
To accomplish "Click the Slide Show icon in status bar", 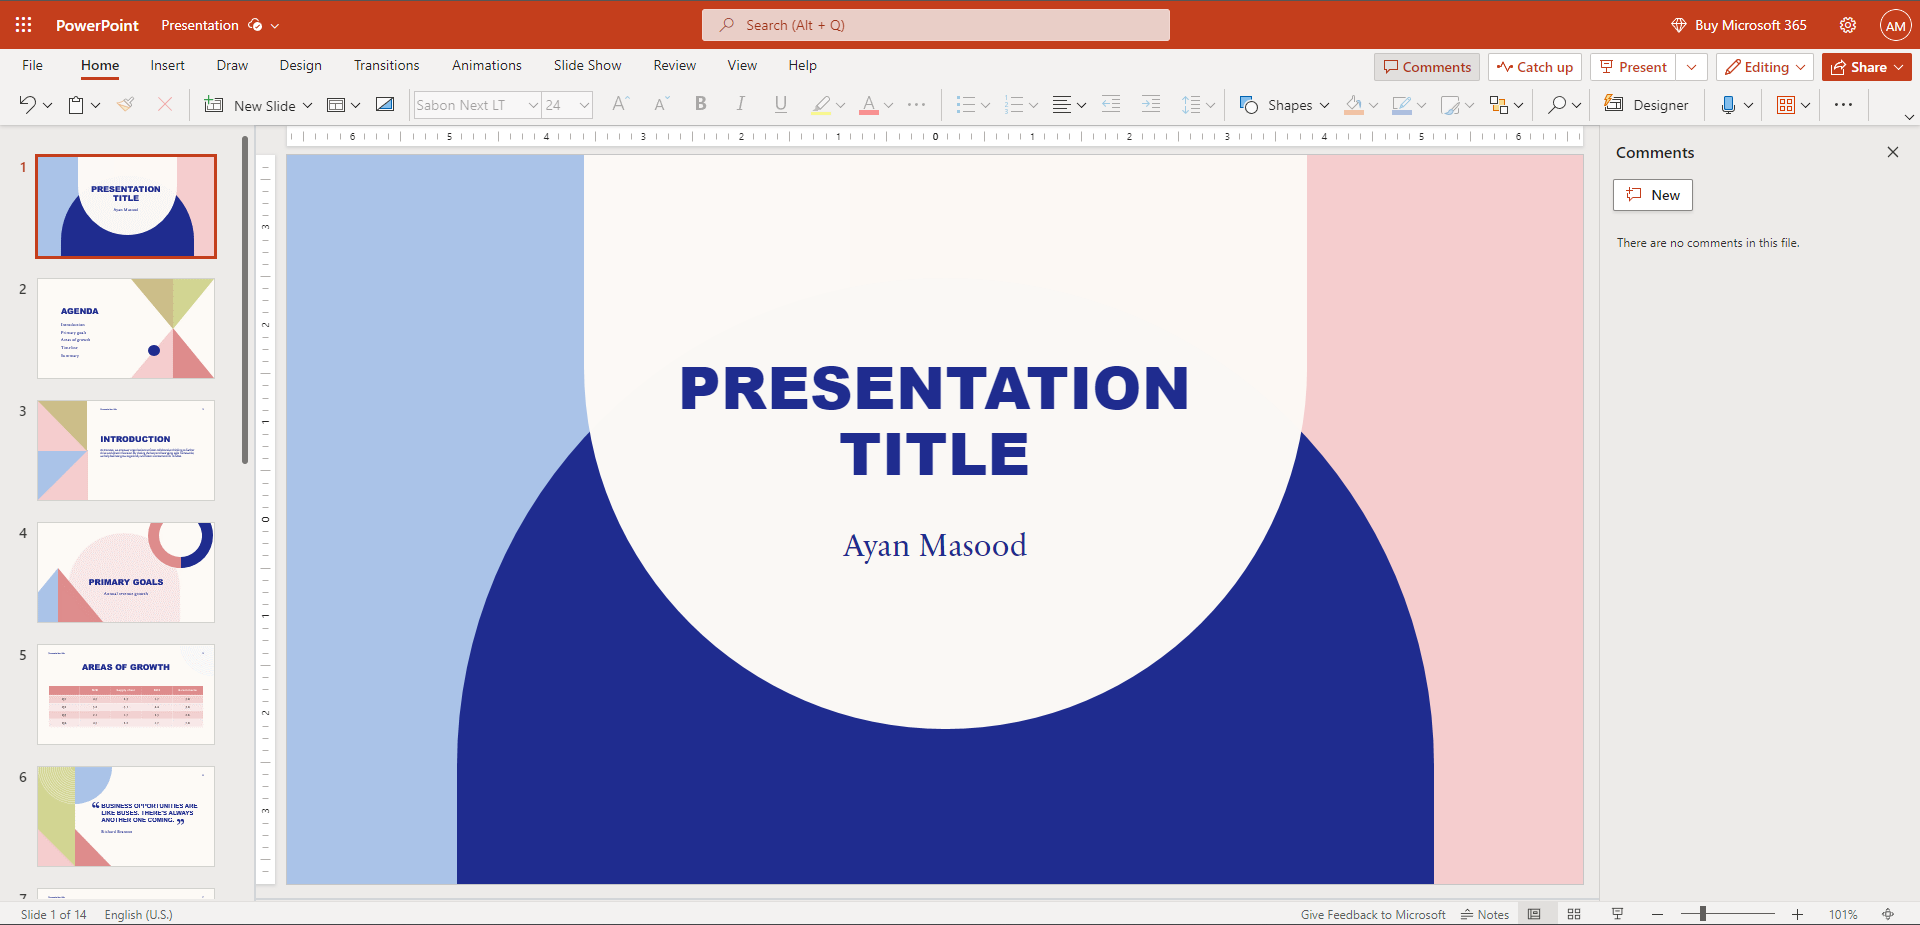I will pyautogui.click(x=1617, y=913).
